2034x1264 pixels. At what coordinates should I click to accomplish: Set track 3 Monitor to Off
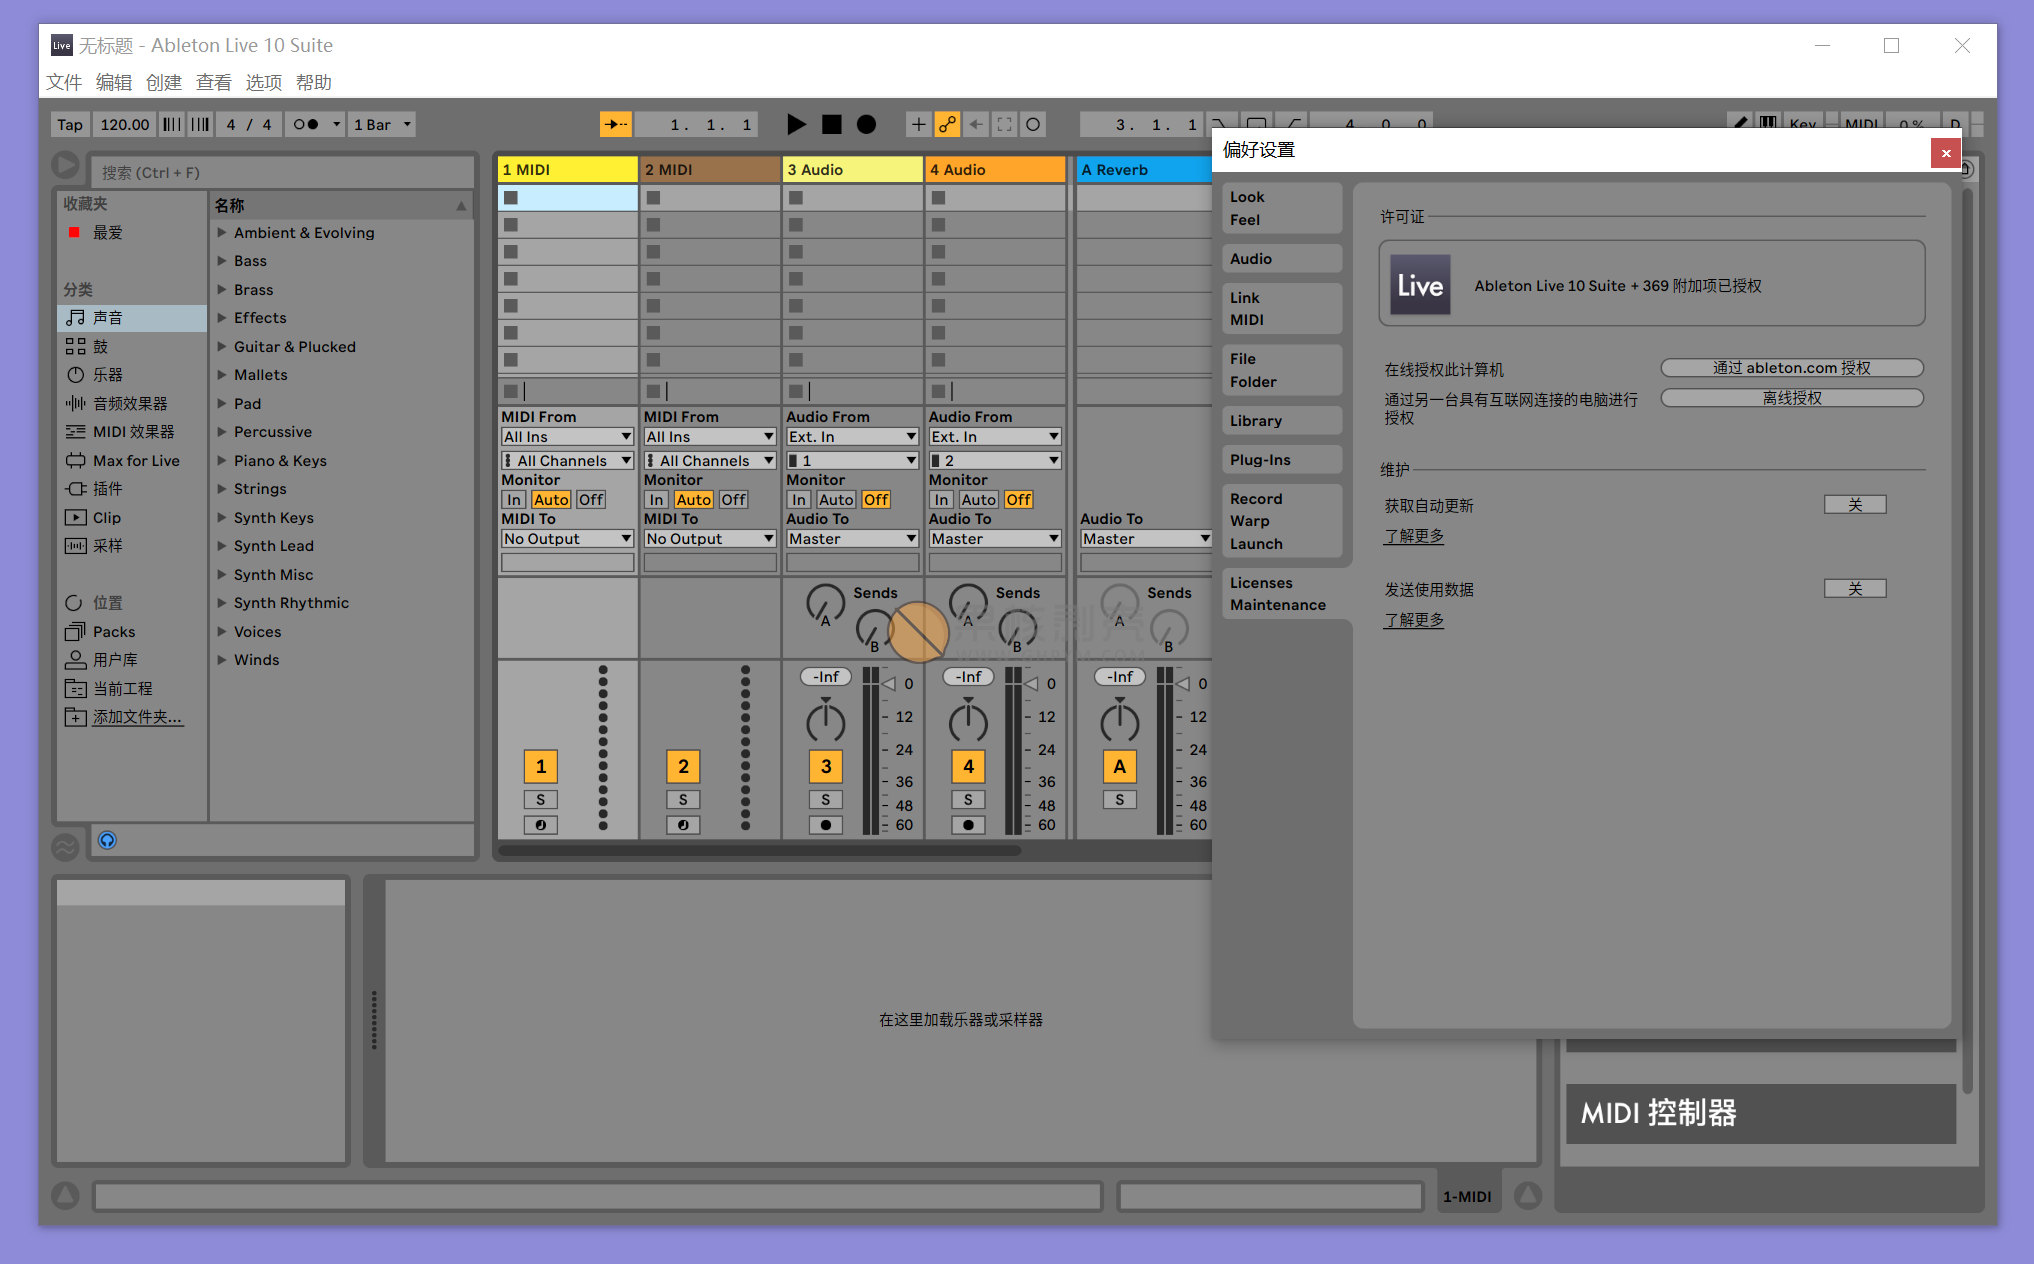click(877, 499)
